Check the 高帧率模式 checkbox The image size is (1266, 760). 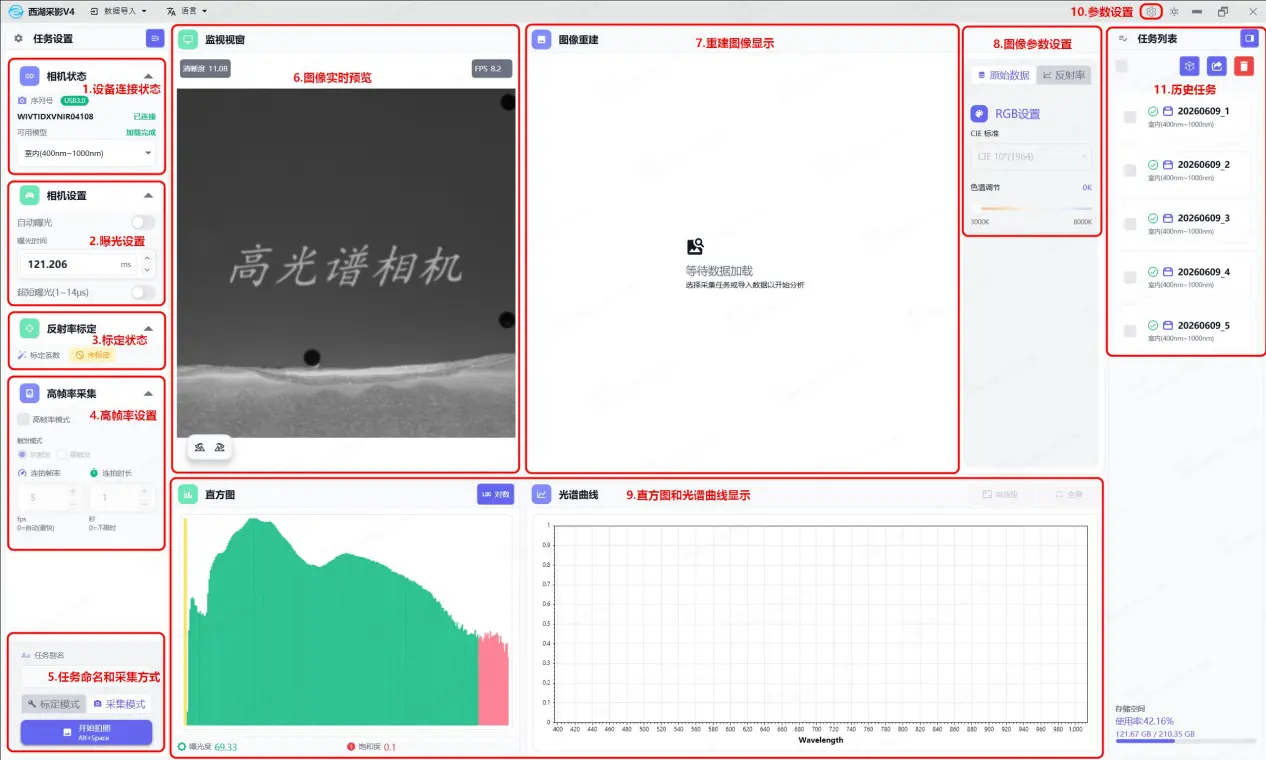click(x=24, y=420)
